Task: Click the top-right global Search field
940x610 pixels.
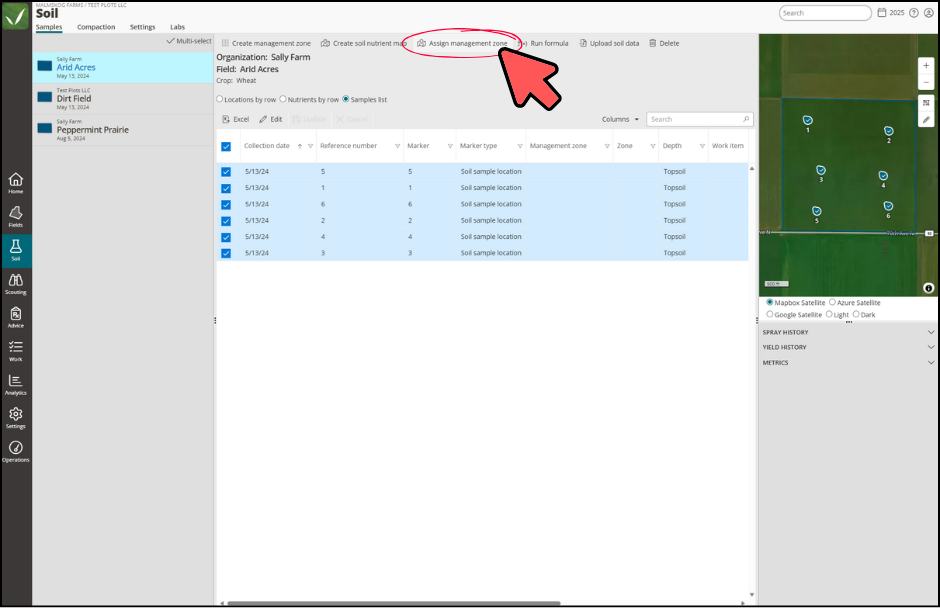Action: tap(825, 13)
